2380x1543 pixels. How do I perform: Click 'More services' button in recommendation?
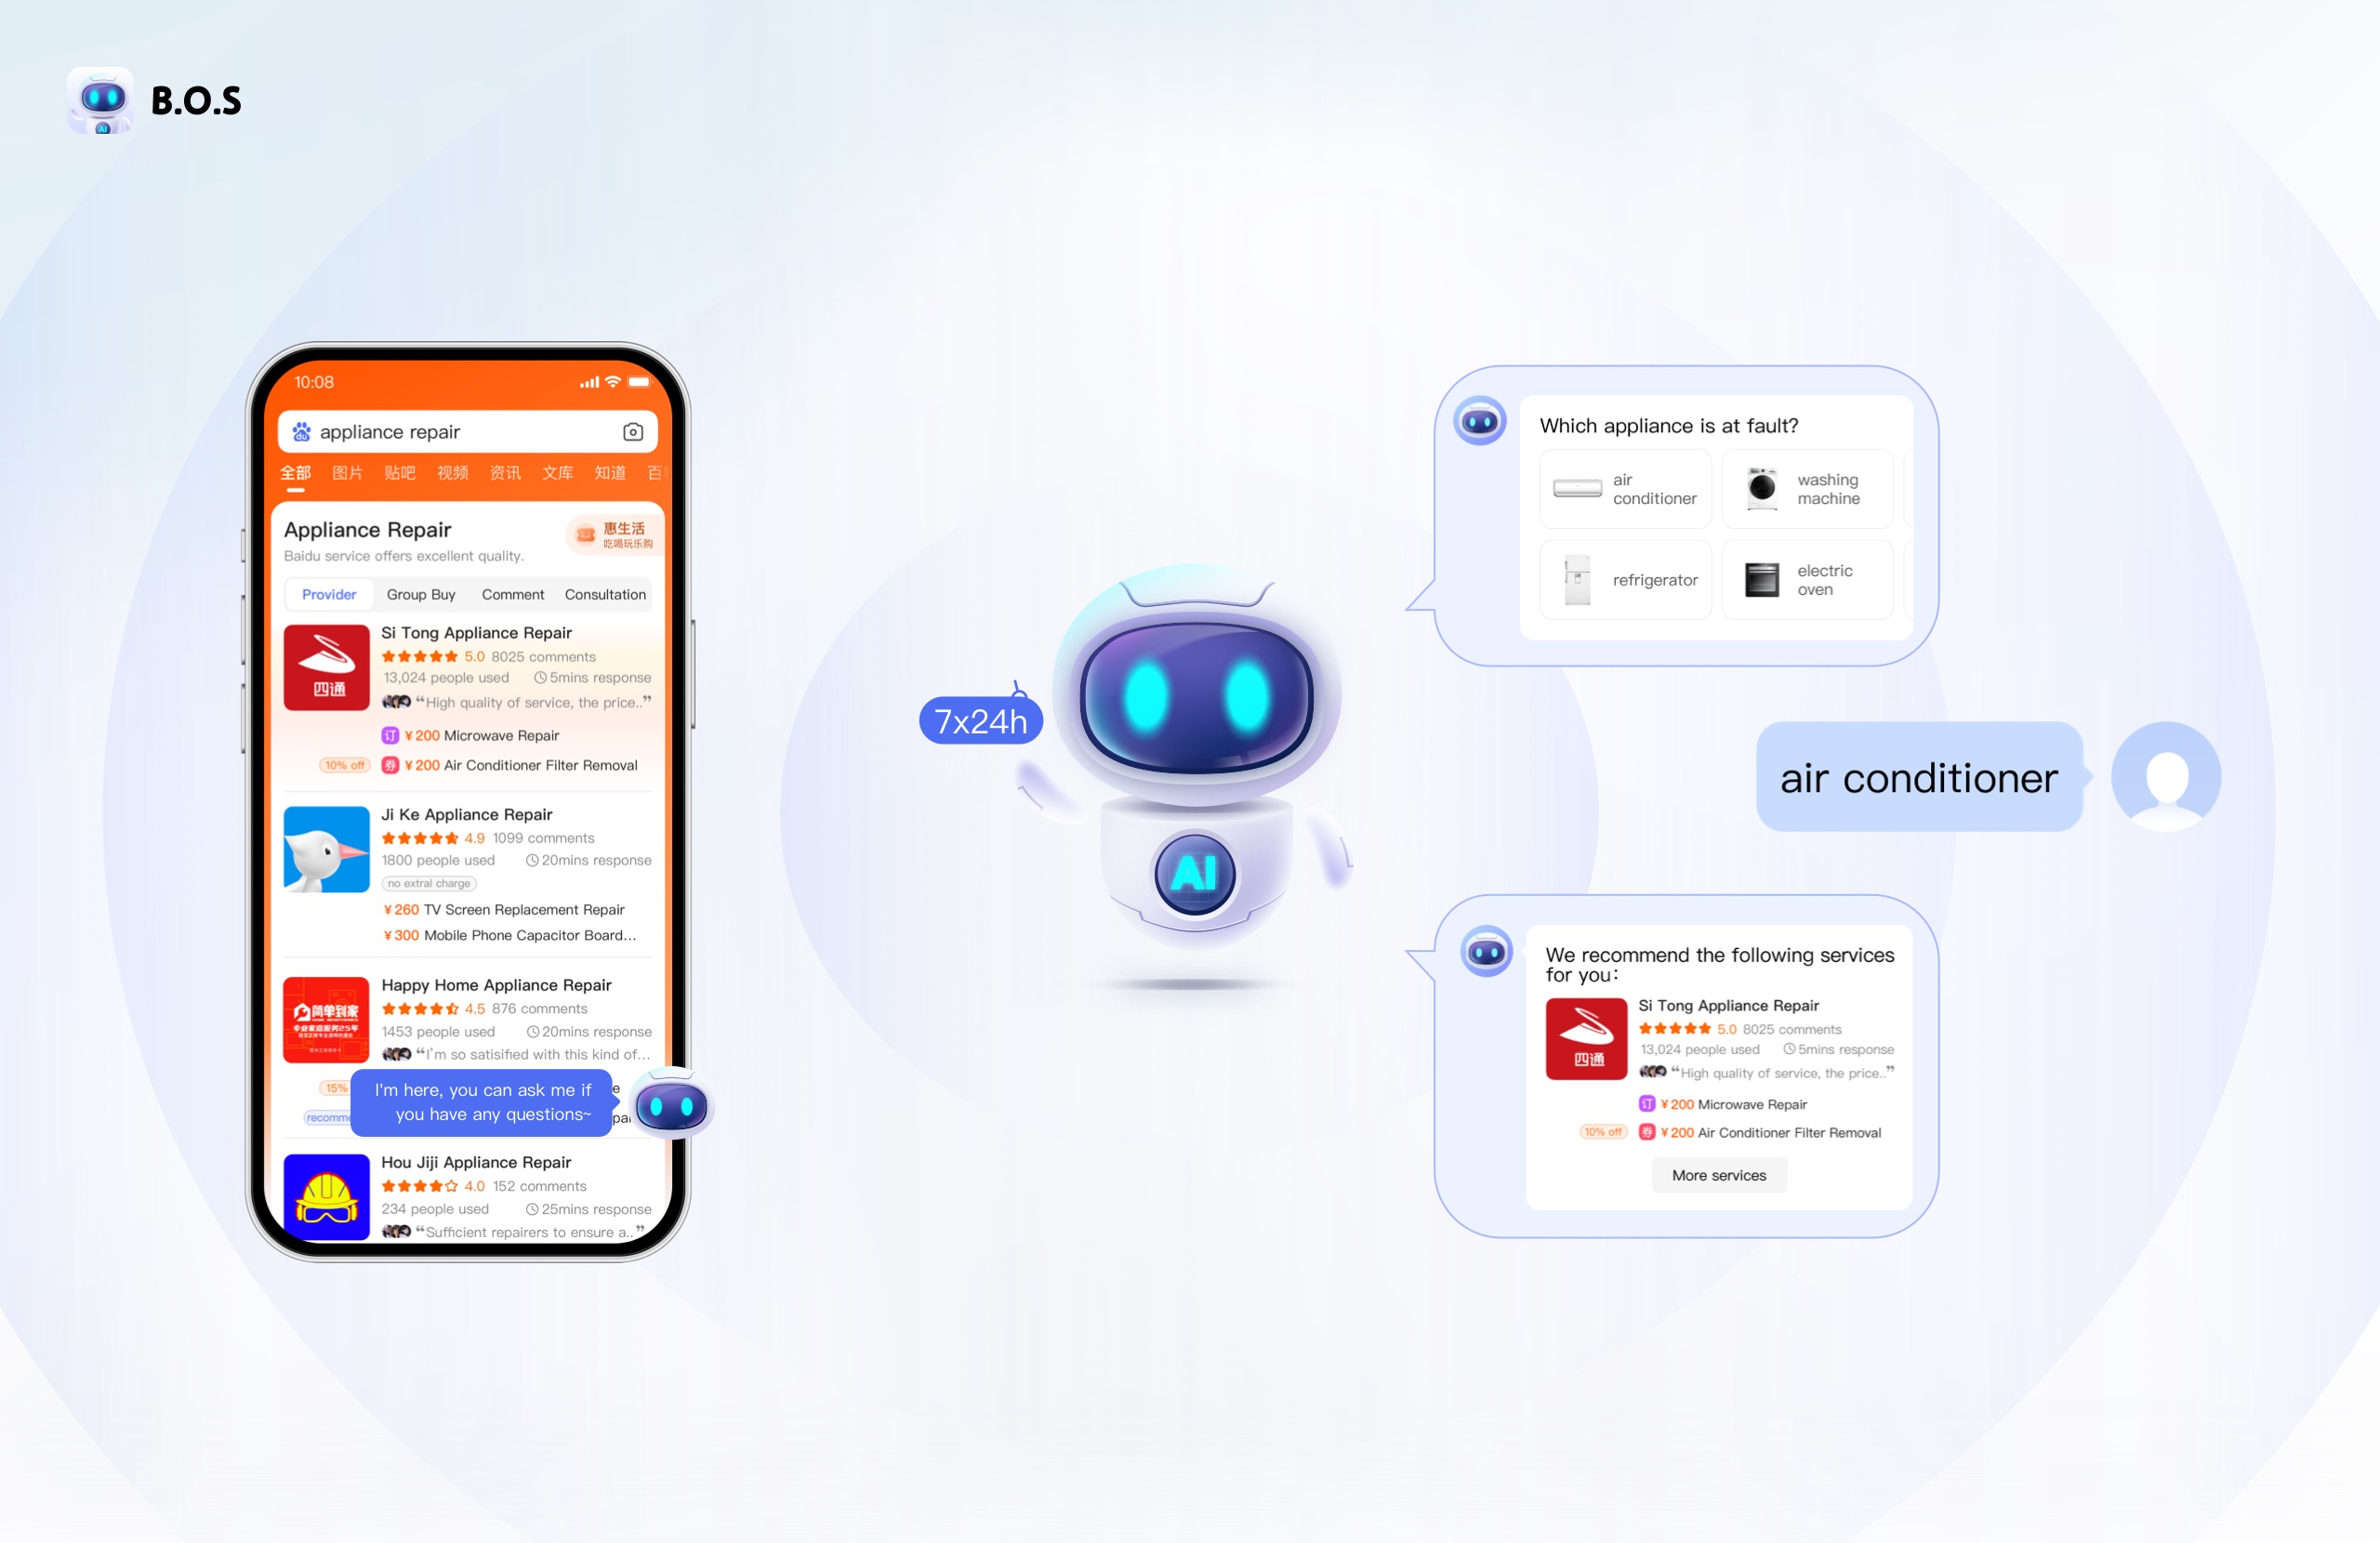(1717, 1174)
